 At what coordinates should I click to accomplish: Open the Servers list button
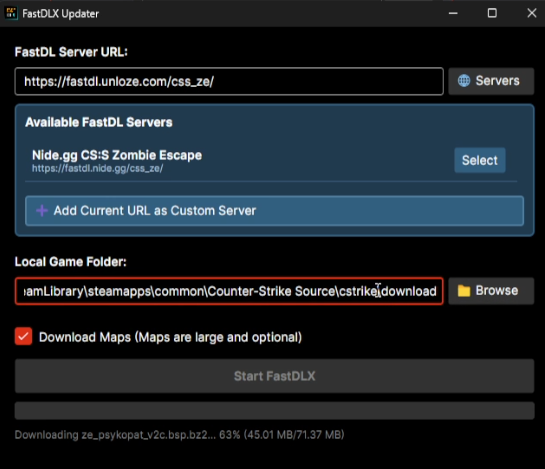[x=491, y=81]
